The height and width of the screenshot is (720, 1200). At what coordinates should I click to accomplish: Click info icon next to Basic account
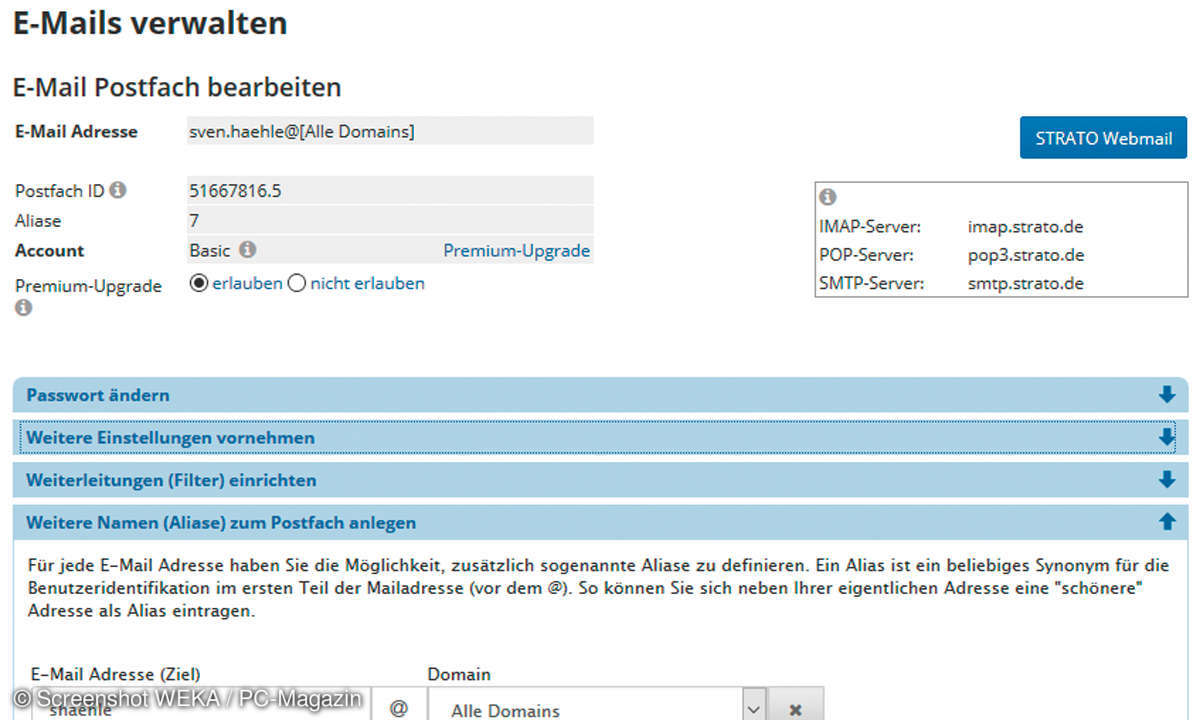click(247, 250)
